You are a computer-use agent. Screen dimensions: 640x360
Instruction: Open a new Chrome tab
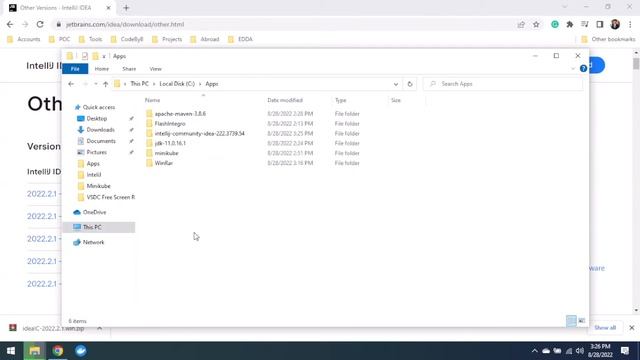point(126,8)
